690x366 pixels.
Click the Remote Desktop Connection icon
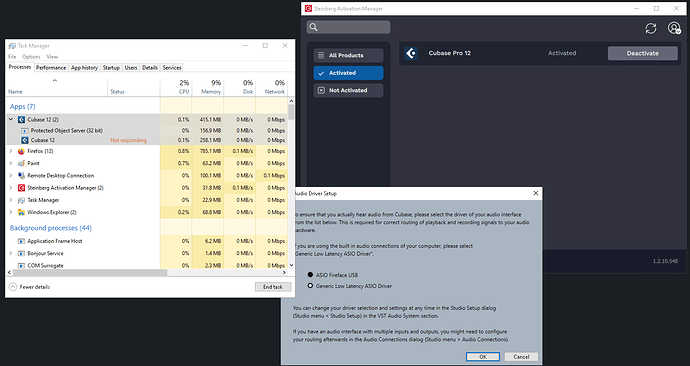21,176
